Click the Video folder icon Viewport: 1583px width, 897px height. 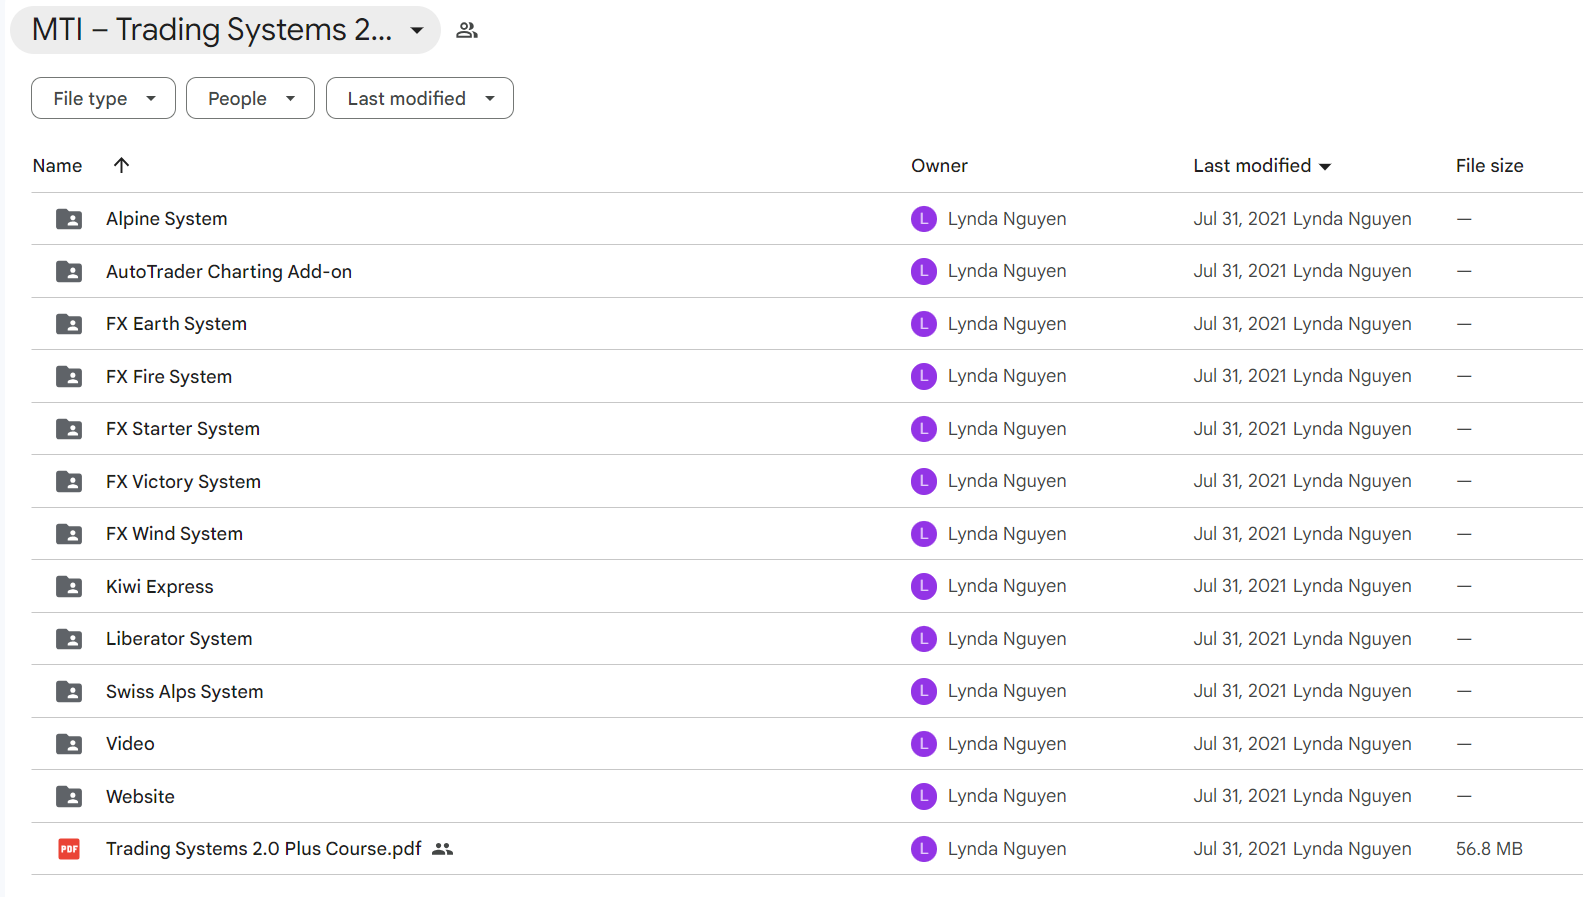click(69, 744)
